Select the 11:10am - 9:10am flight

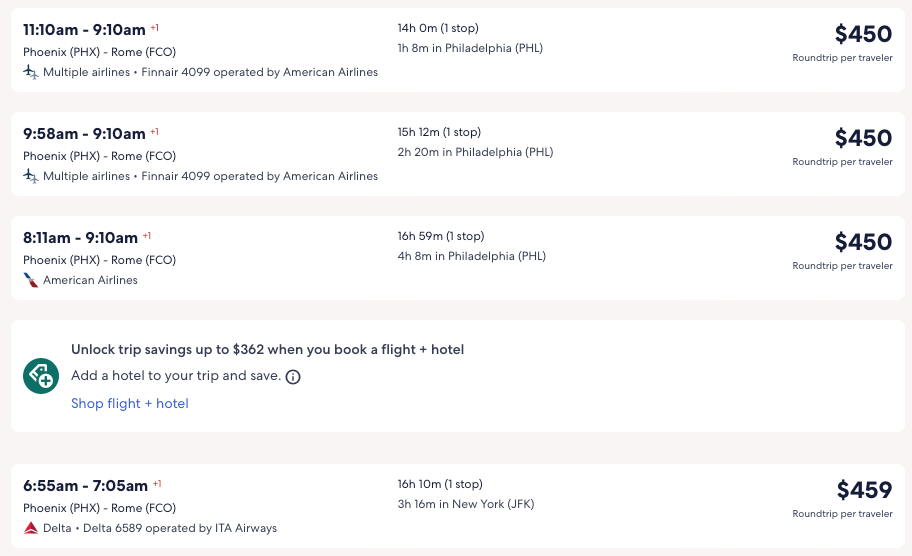[x=84, y=29]
